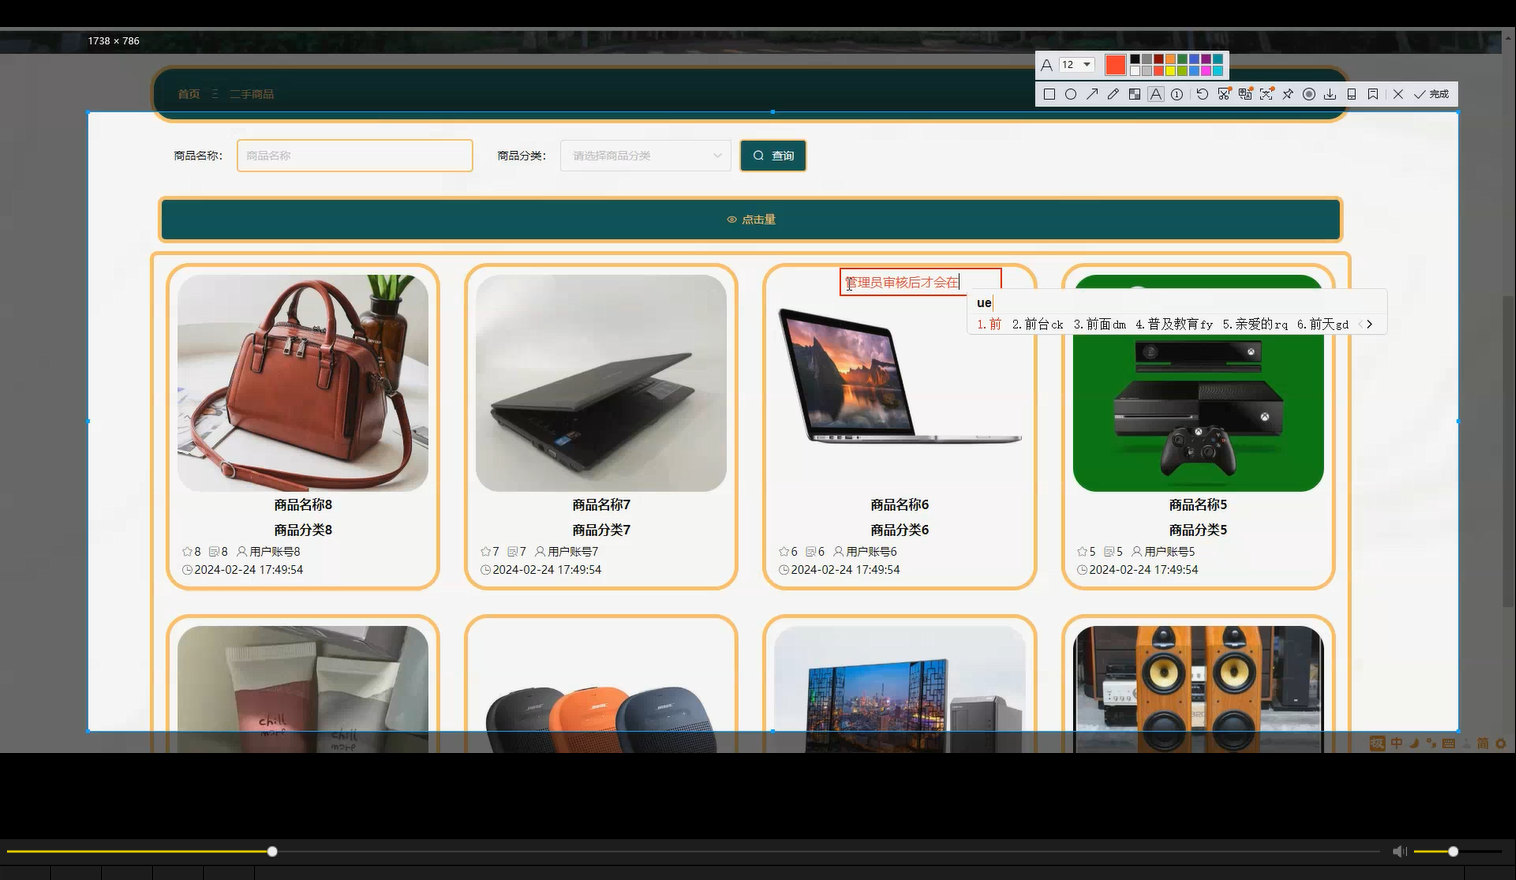Cancel the screenshot with X icon

click(1398, 94)
